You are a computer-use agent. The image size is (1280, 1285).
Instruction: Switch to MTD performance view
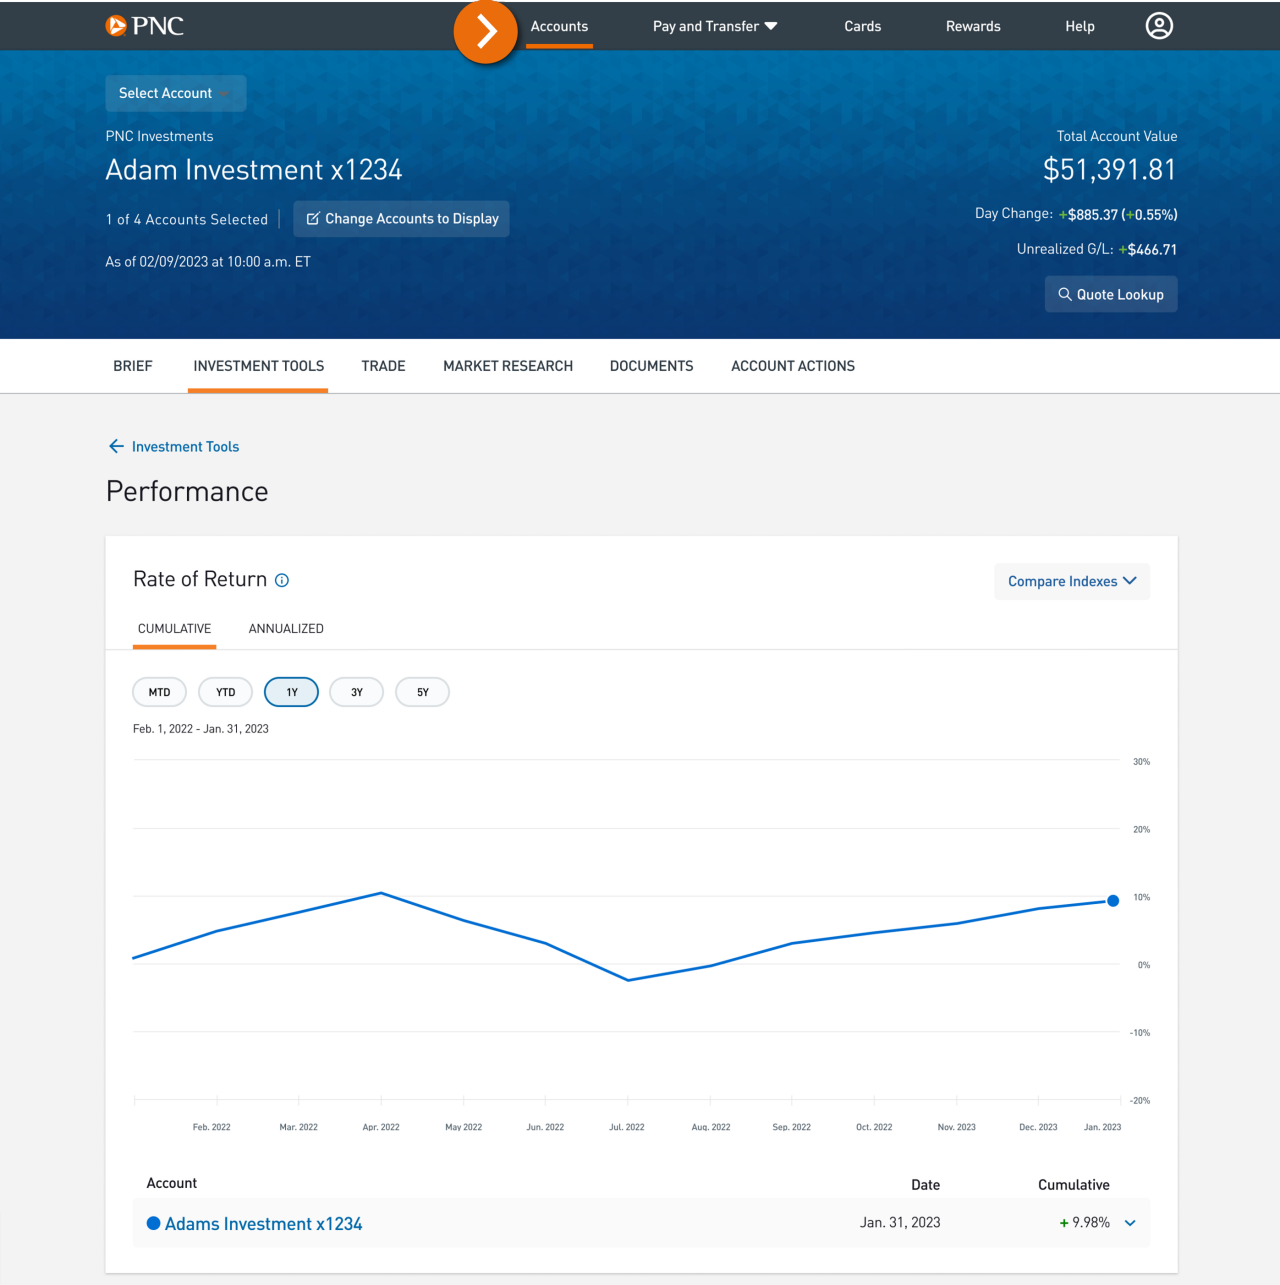point(159,691)
